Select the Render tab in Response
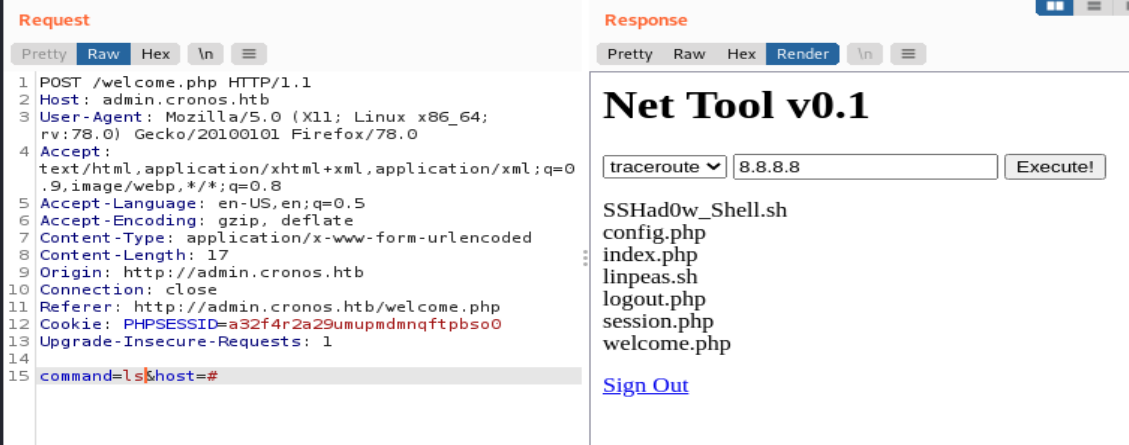The image size is (1129, 445). 803,54
